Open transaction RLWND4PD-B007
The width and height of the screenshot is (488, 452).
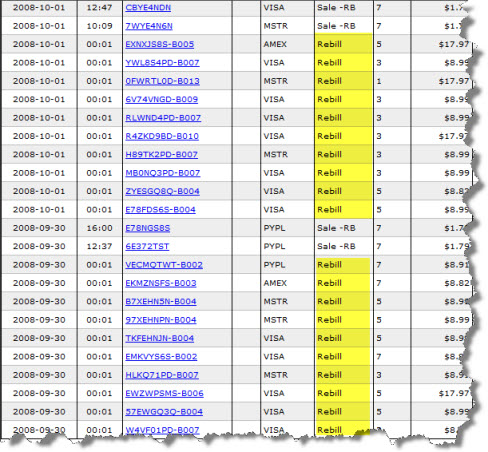163,118
